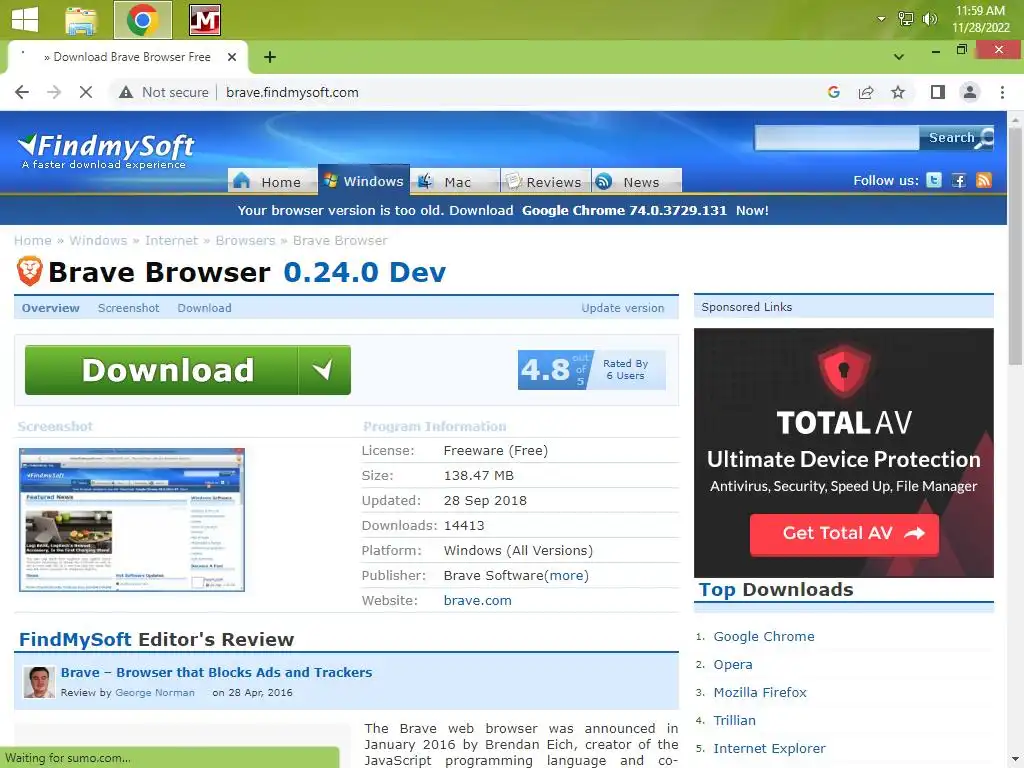Image resolution: width=1024 pixels, height=768 pixels.
Task: Switch to the Screenshot sub-tab
Action: 129,308
